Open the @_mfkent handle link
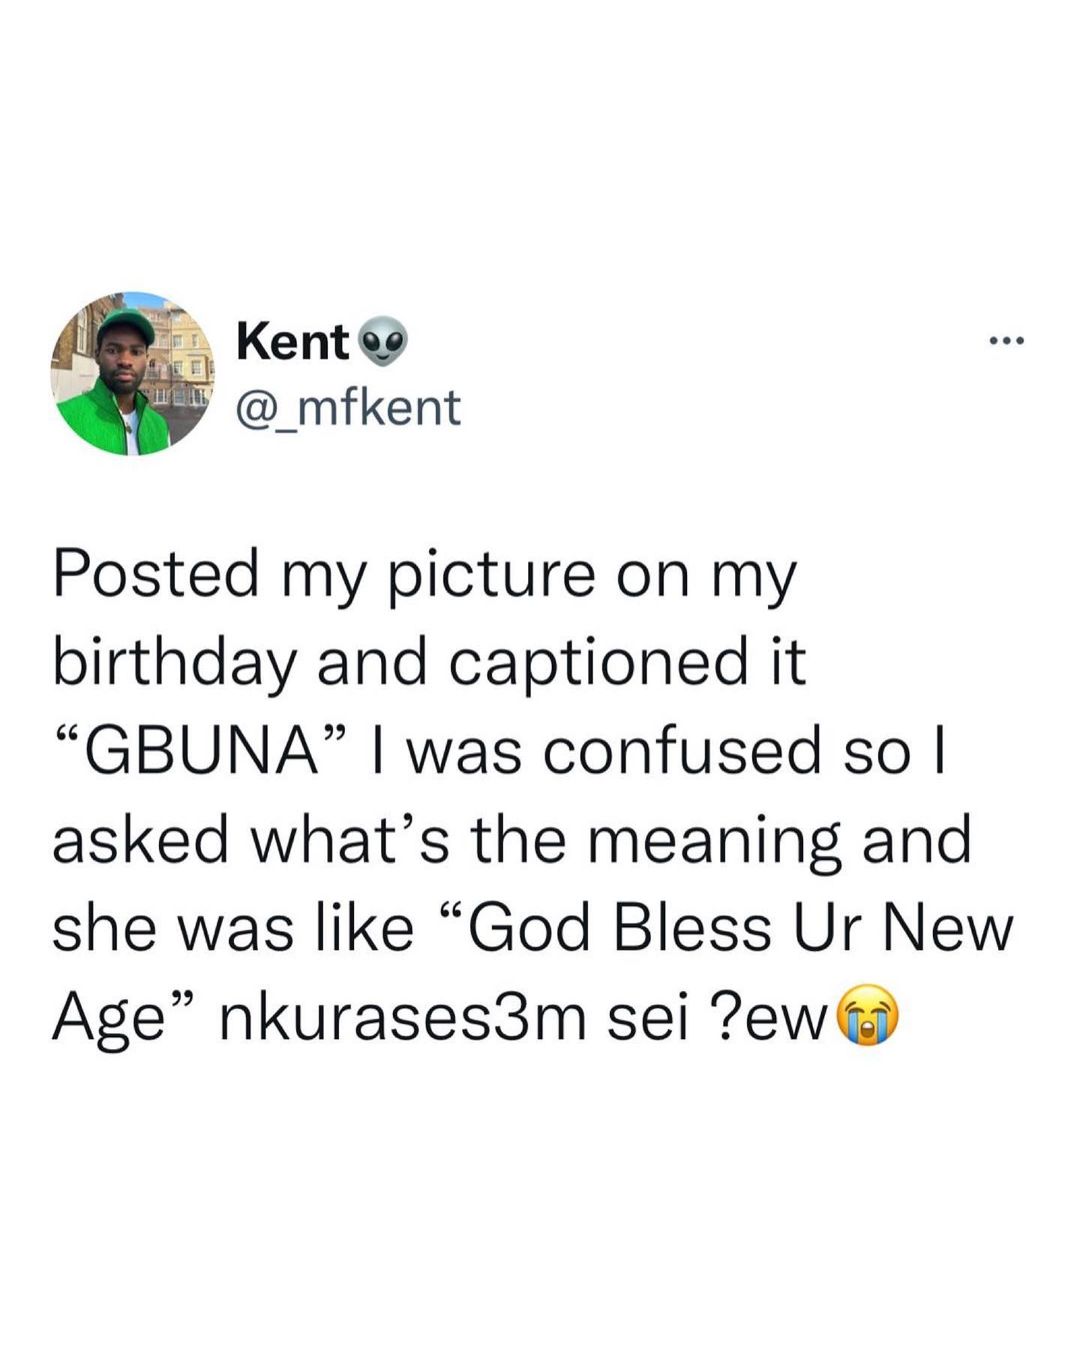Screen dimensions: 1080x1349 [x=348, y=407]
